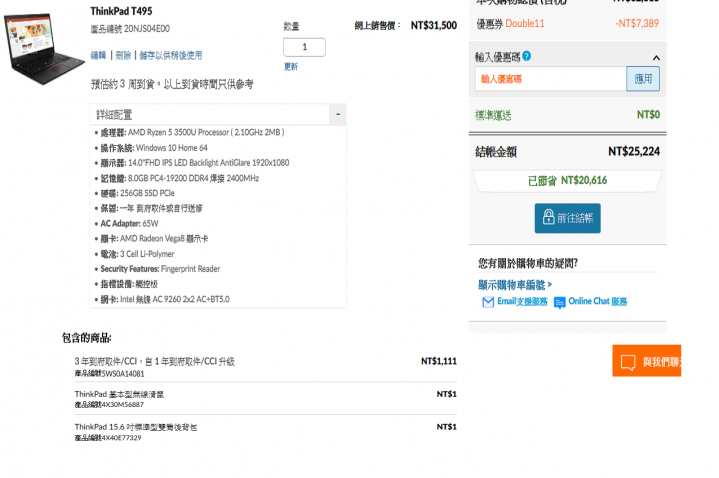Select the NT$31,500 web price
719x478 pixels.
tap(433, 25)
